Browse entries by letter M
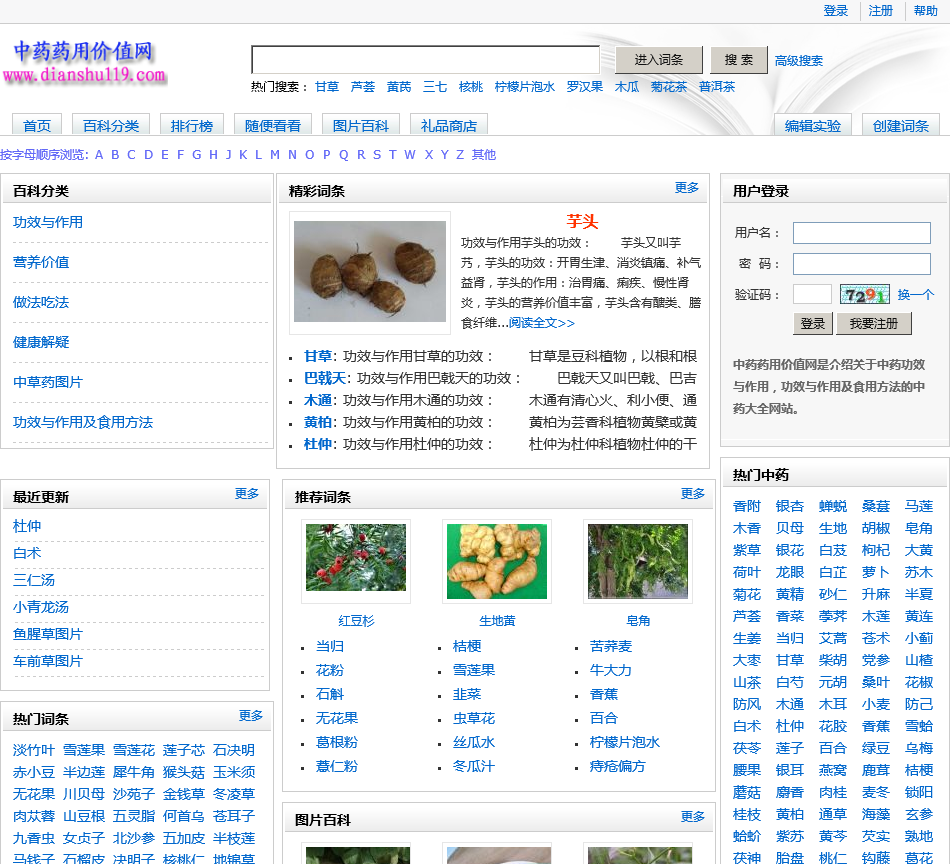Image resolution: width=950 pixels, height=864 pixels. point(275,155)
